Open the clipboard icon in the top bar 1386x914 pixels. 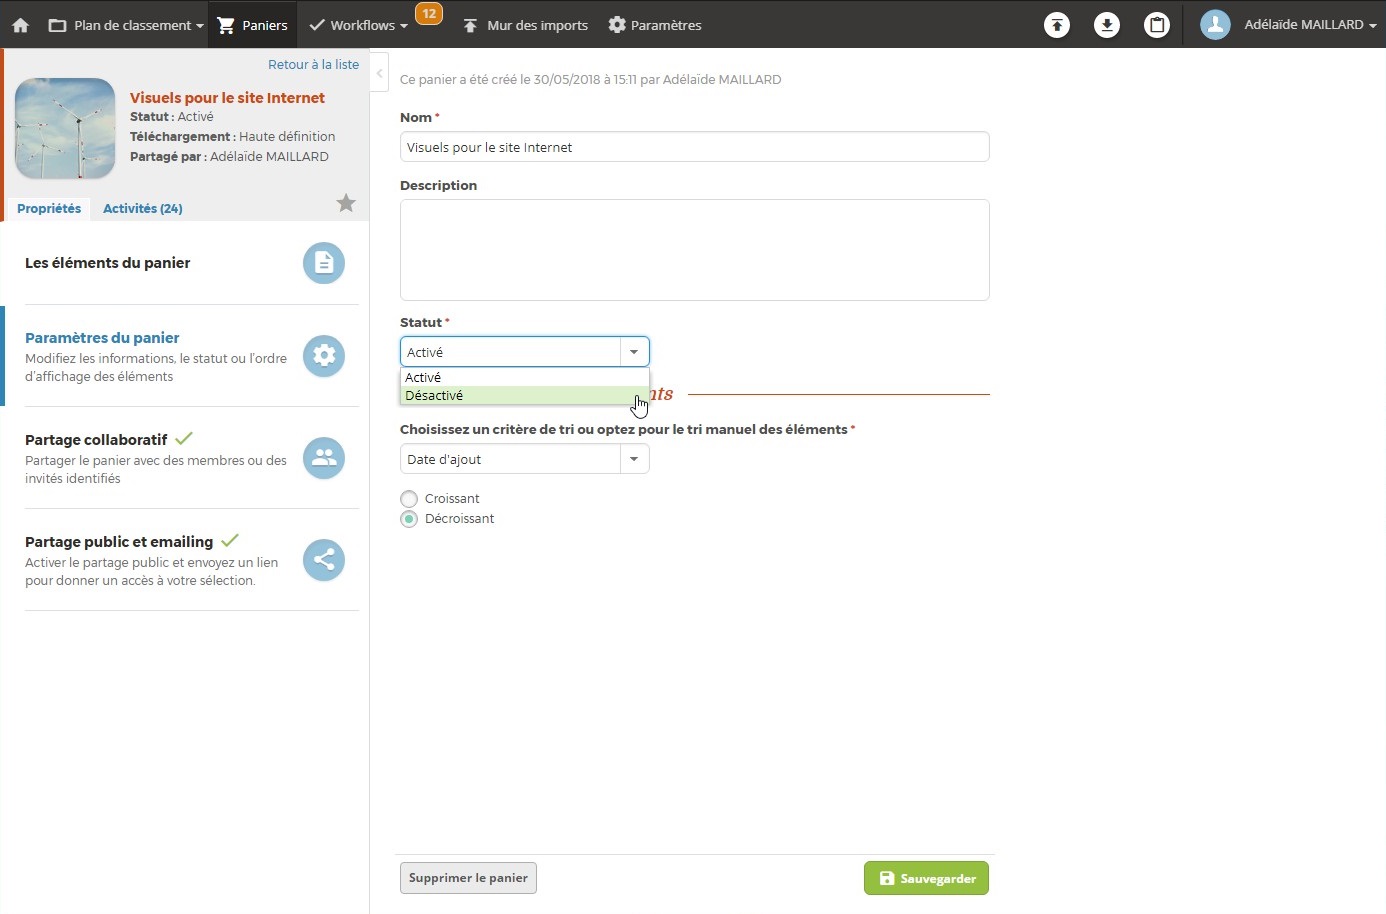[x=1156, y=25]
